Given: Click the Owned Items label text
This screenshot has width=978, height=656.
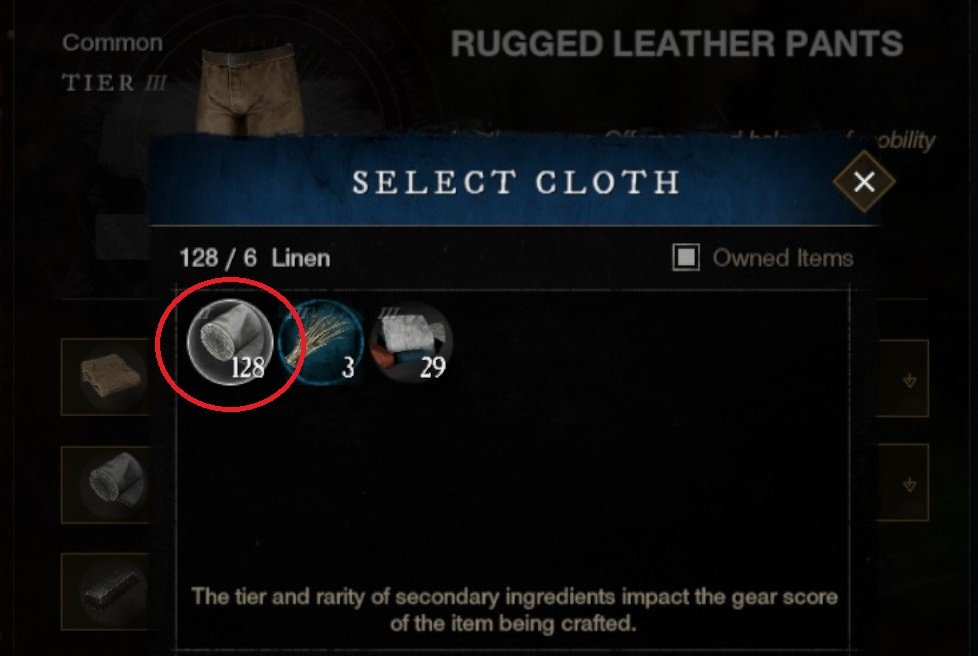Looking at the screenshot, I should click(x=783, y=258).
